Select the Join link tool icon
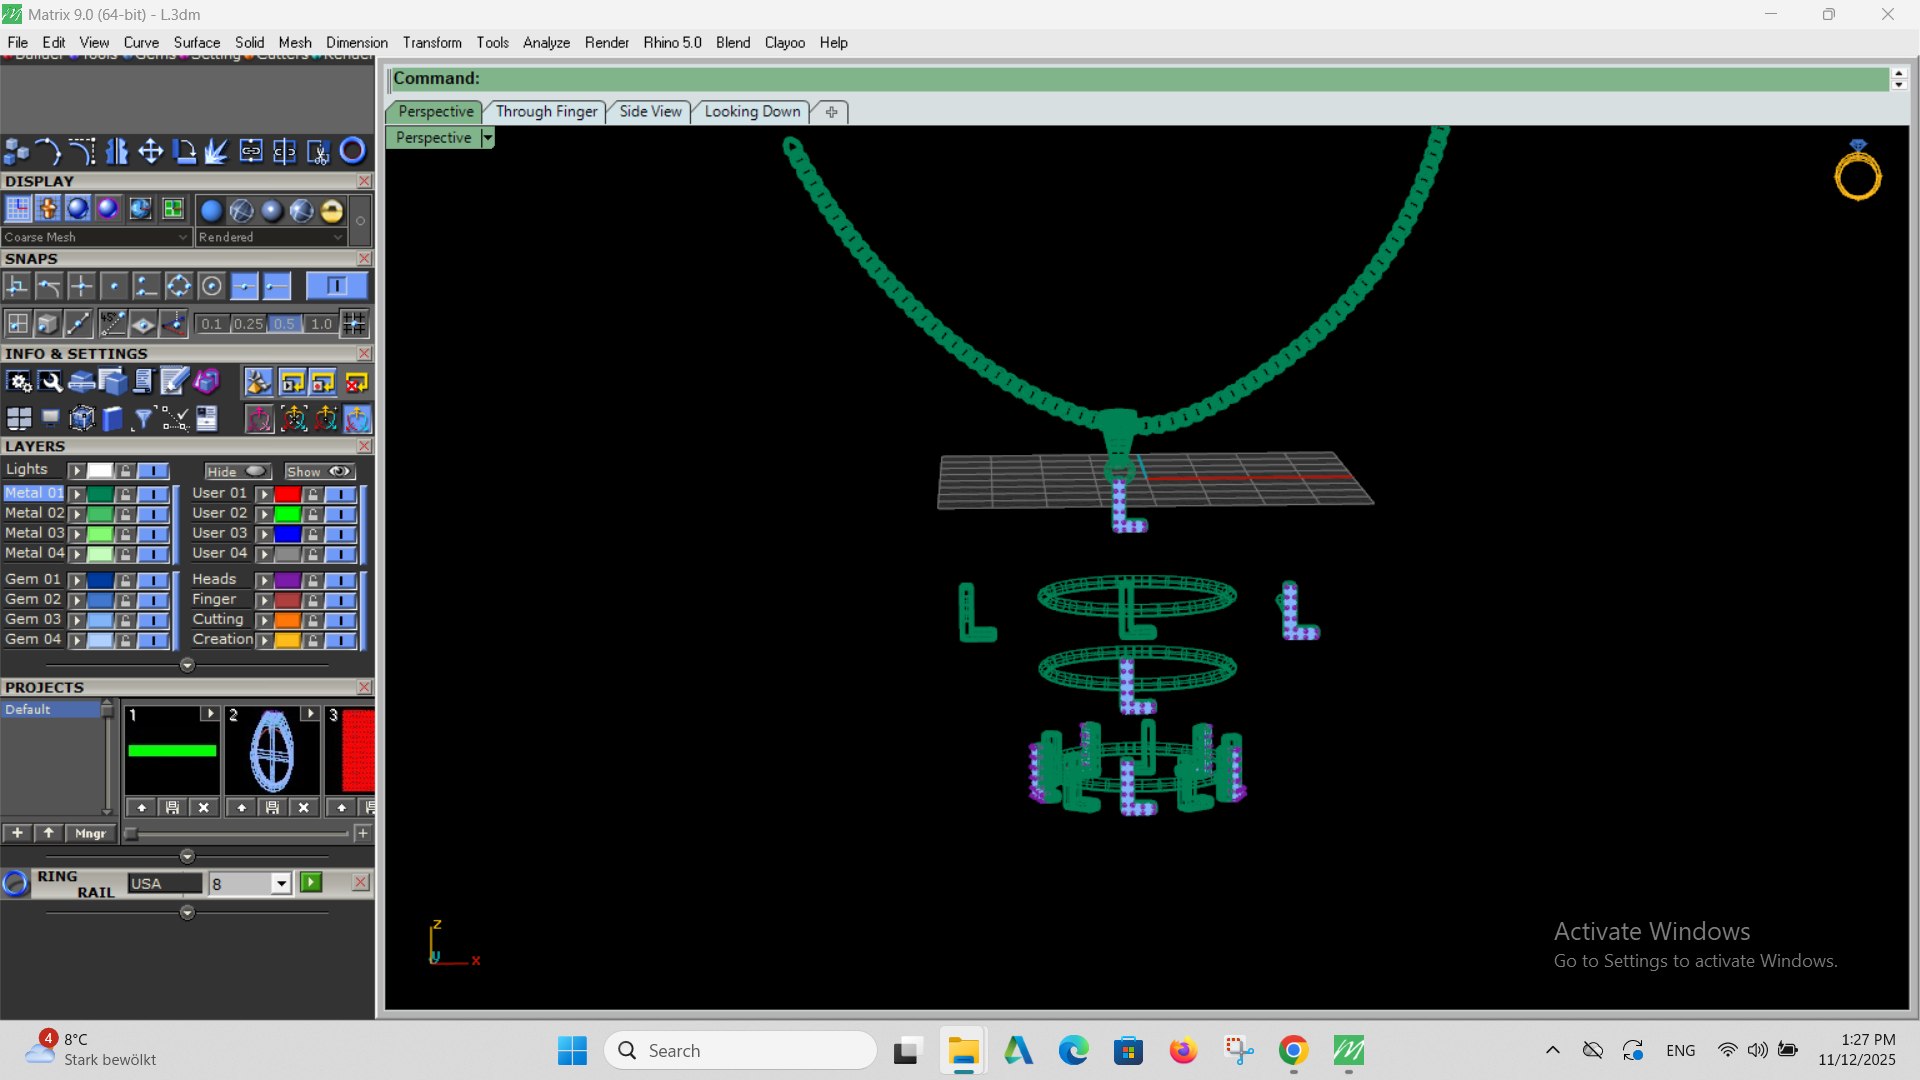The width and height of the screenshot is (1920, 1080). pyautogui.click(x=251, y=151)
